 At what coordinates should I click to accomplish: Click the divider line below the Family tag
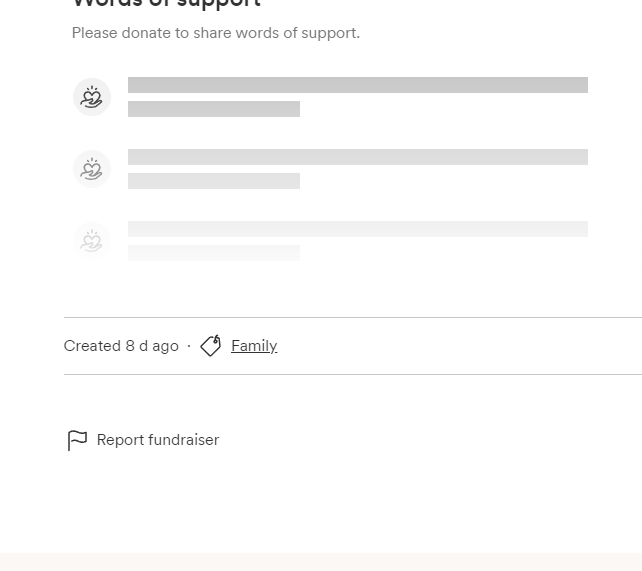(x=352, y=374)
